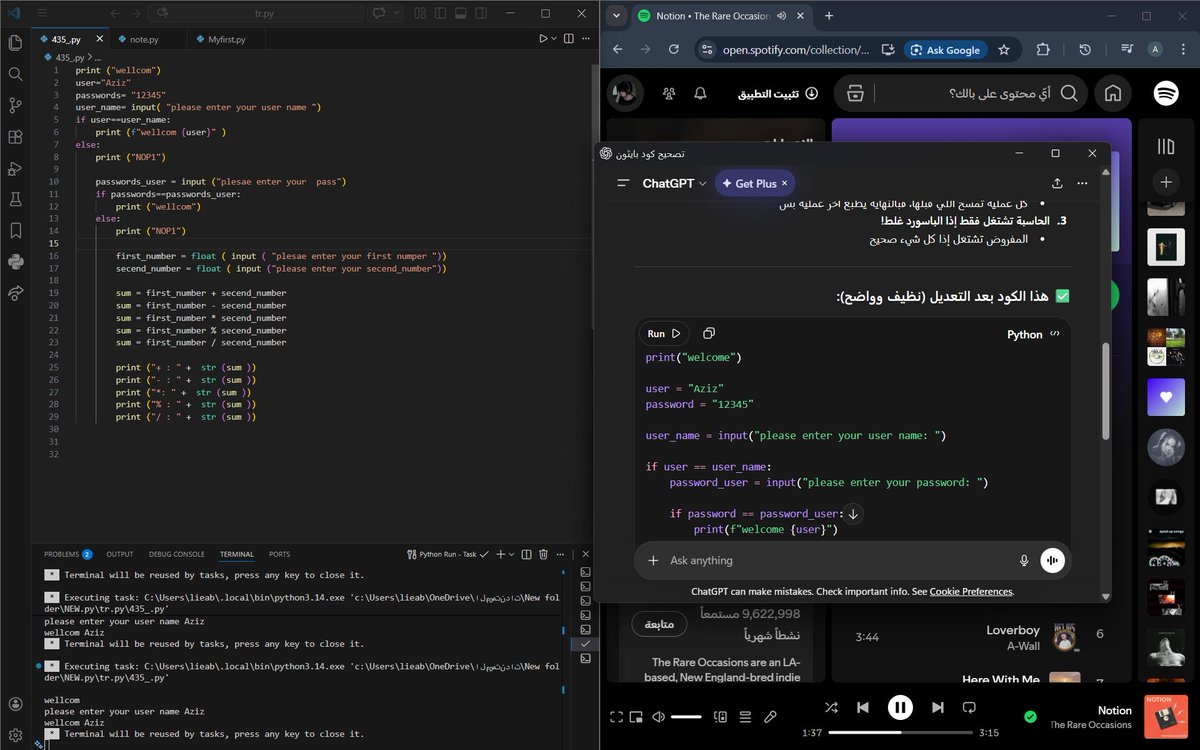
Task: Open the Python extension icon in the activity bar
Action: pyautogui.click(x=15, y=262)
